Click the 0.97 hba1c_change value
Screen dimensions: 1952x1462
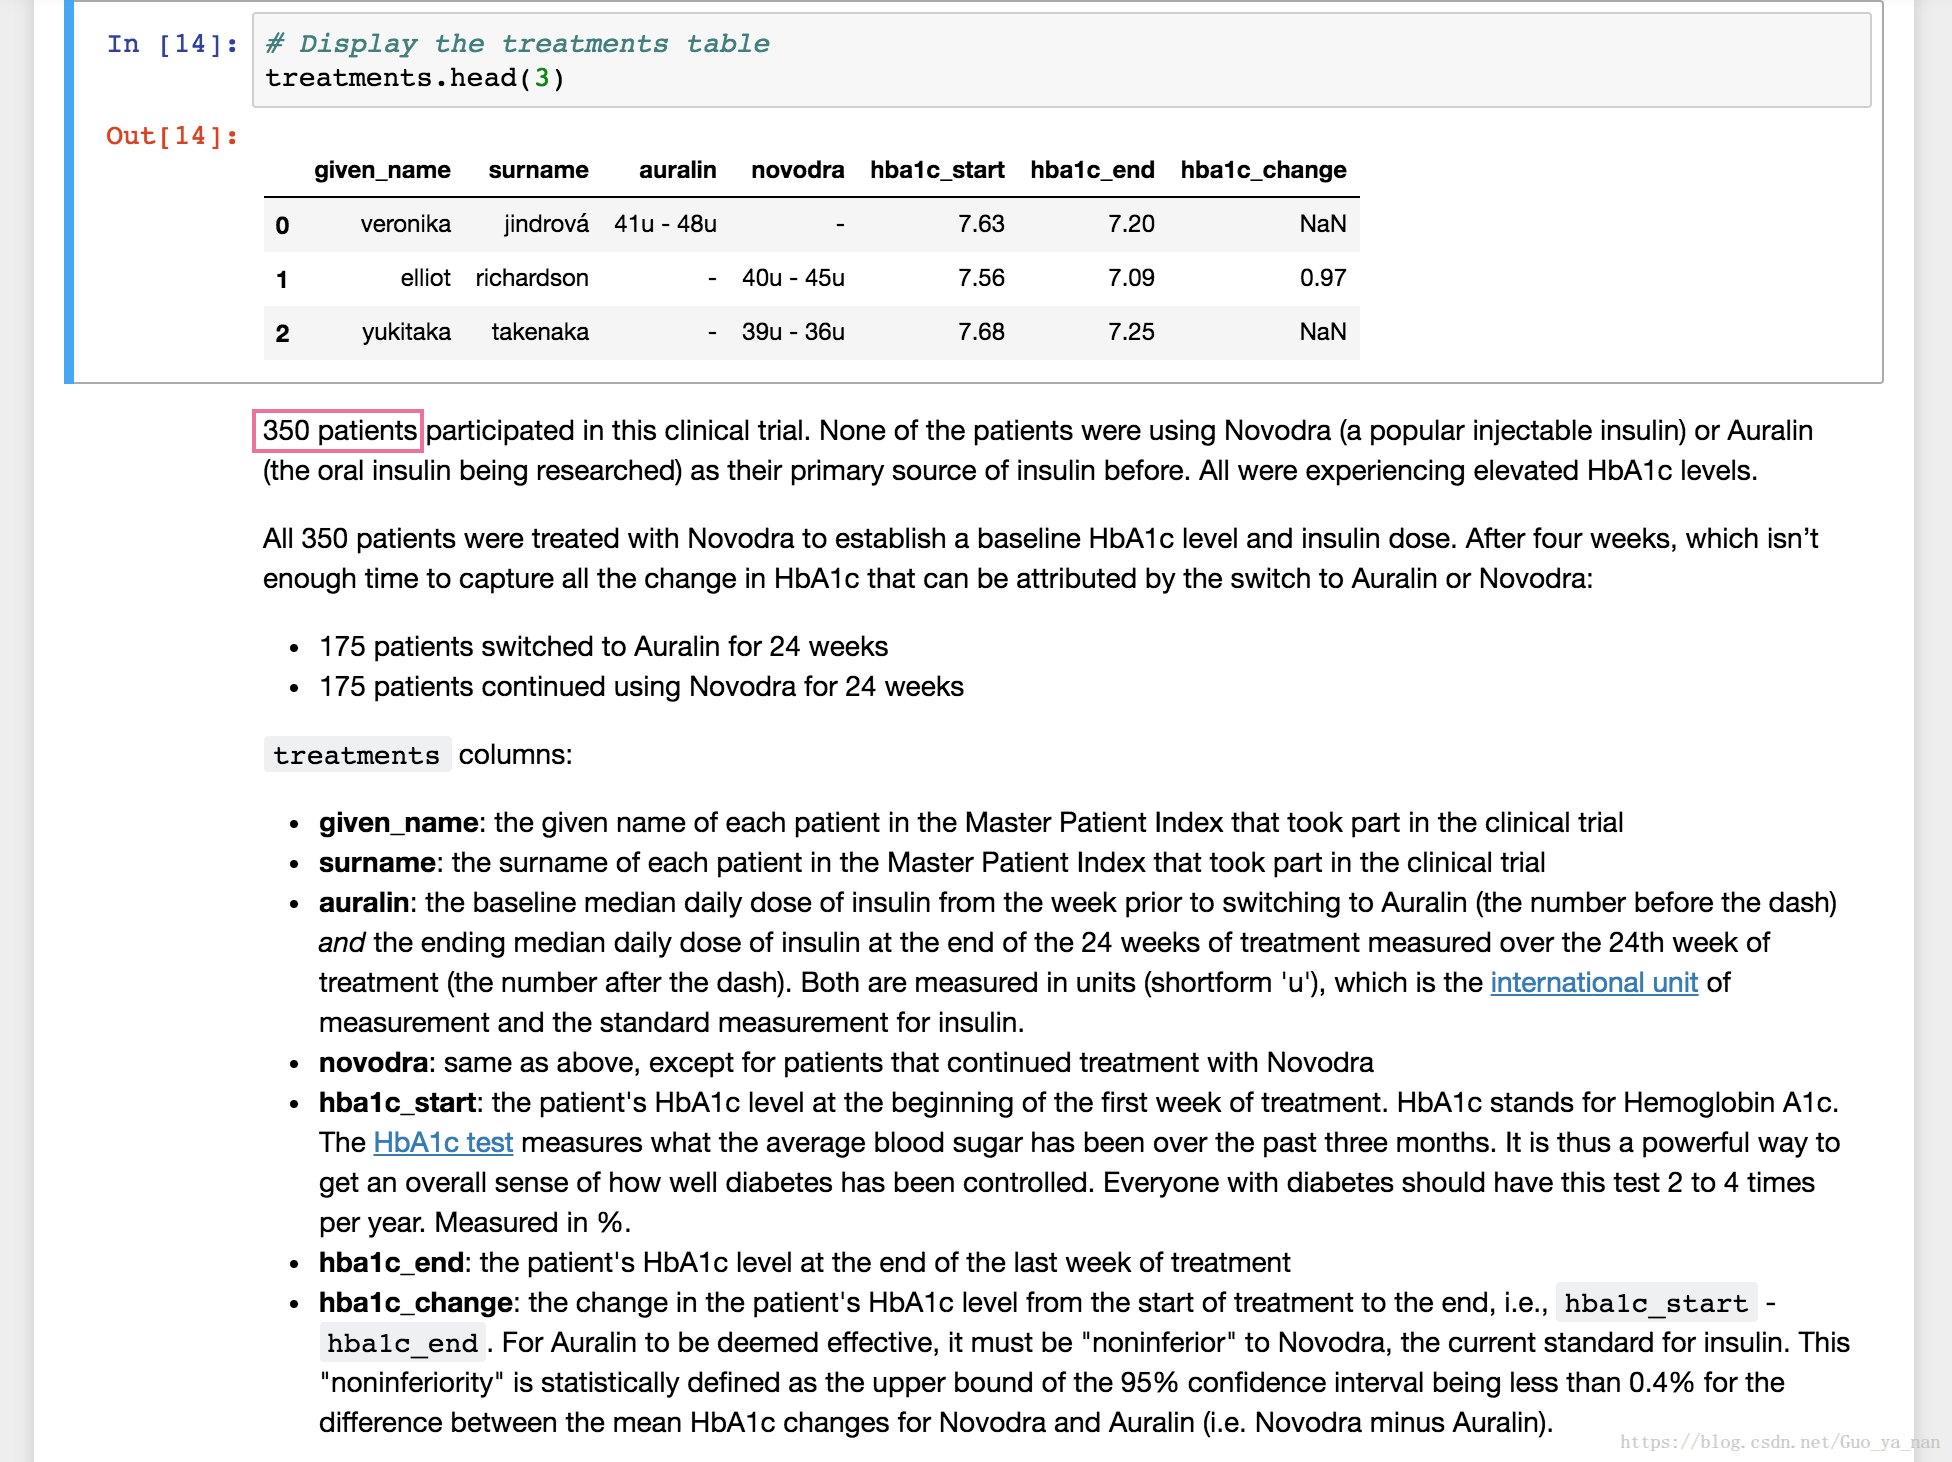1322,278
